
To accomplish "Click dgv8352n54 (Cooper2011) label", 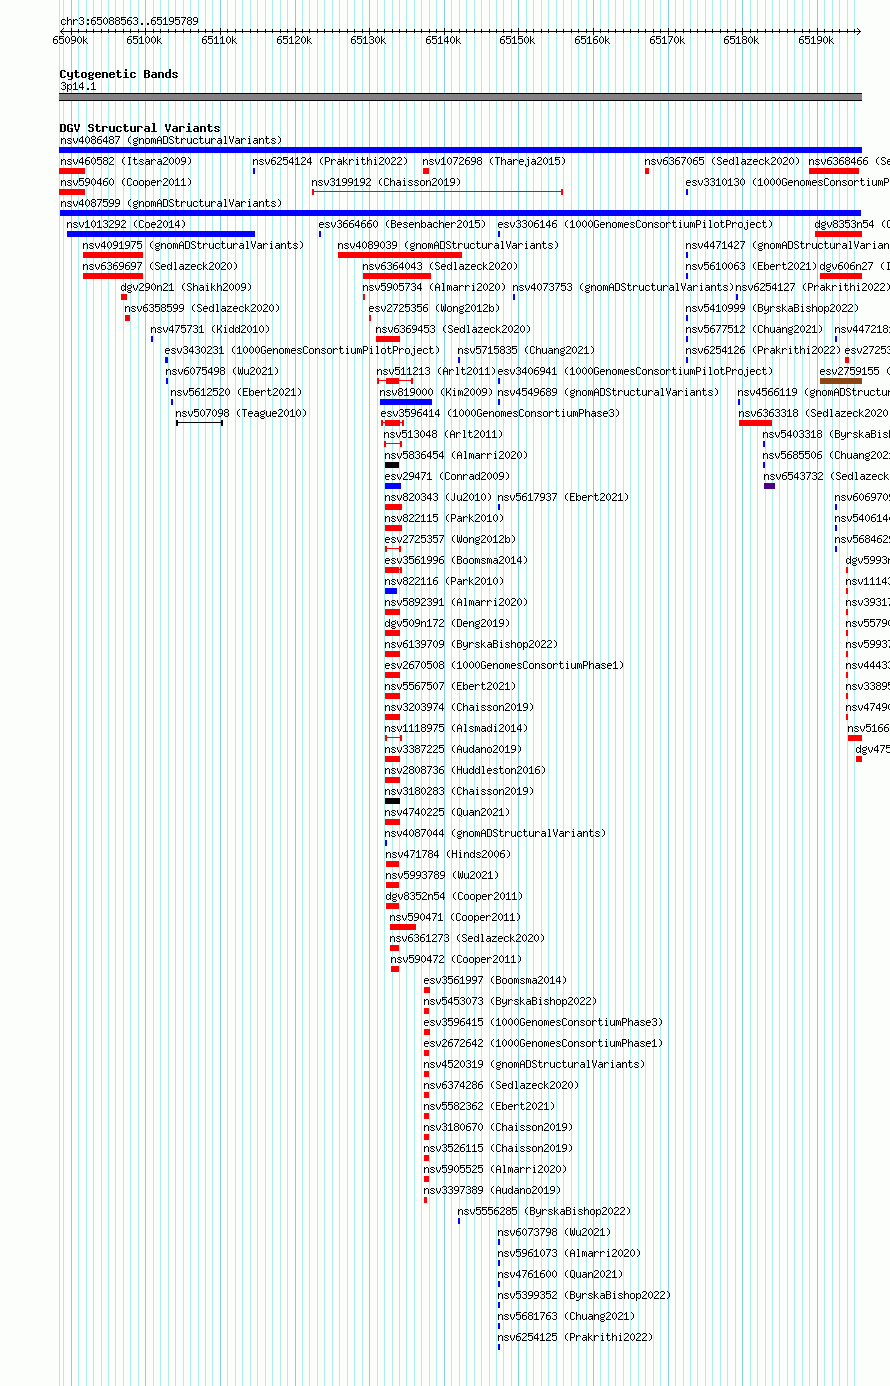I will click(454, 896).
